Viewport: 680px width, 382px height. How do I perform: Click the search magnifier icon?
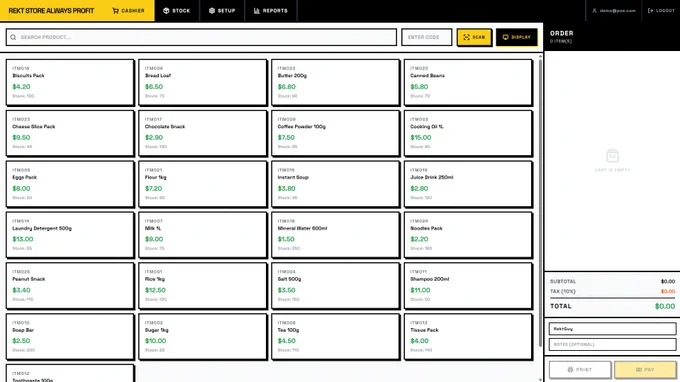click(x=13, y=37)
